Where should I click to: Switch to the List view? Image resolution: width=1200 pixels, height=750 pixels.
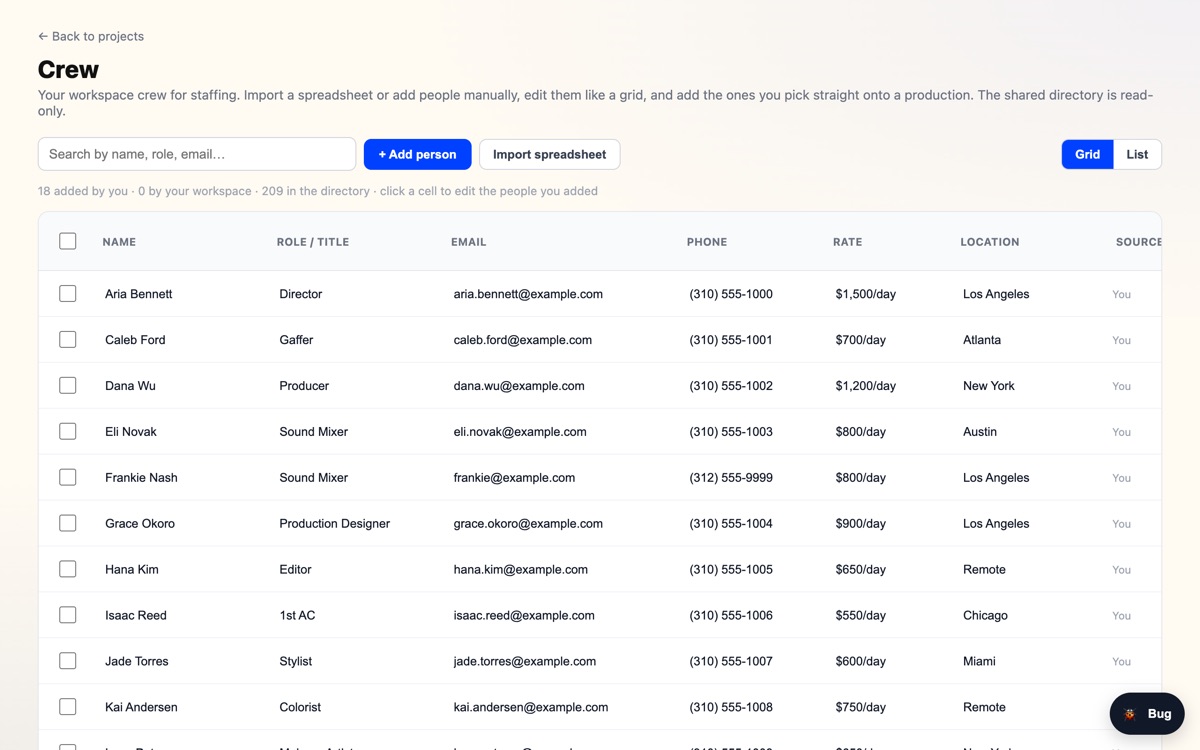click(x=1137, y=154)
